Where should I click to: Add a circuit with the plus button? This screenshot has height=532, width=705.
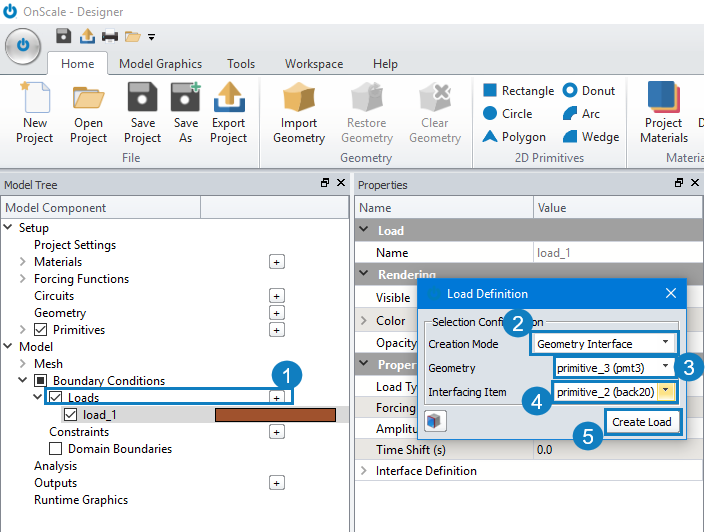[277, 296]
